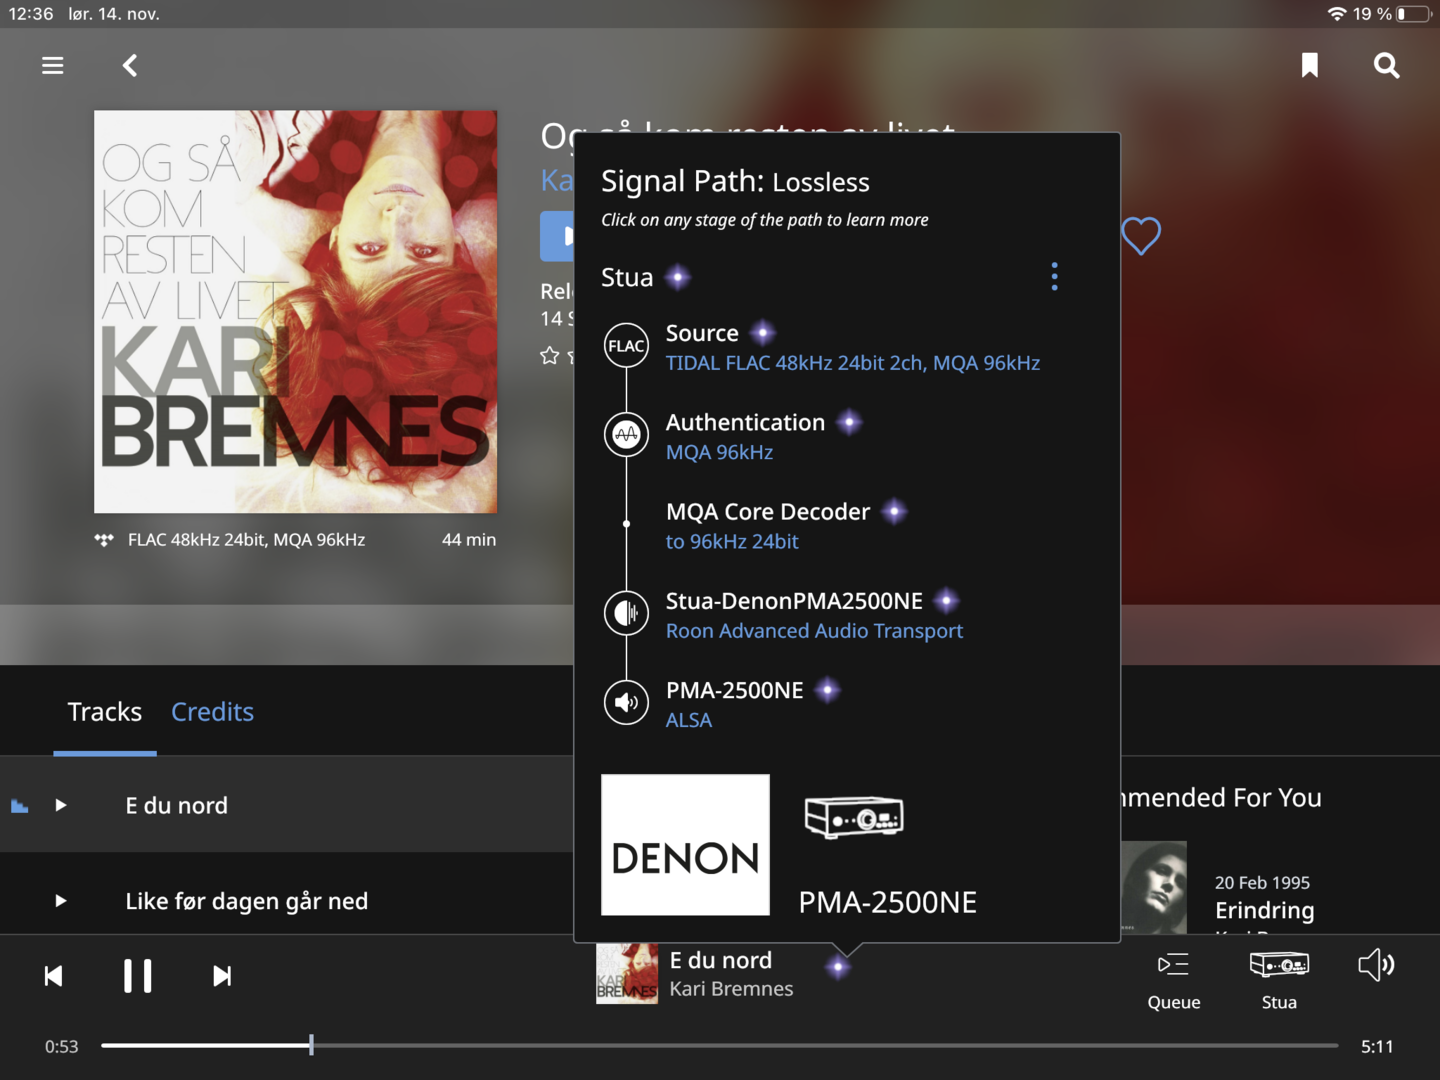The height and width of the screenshot is (1080, 1440).
Task: Click the ALSA output link
Action: (x=689, y=720)
